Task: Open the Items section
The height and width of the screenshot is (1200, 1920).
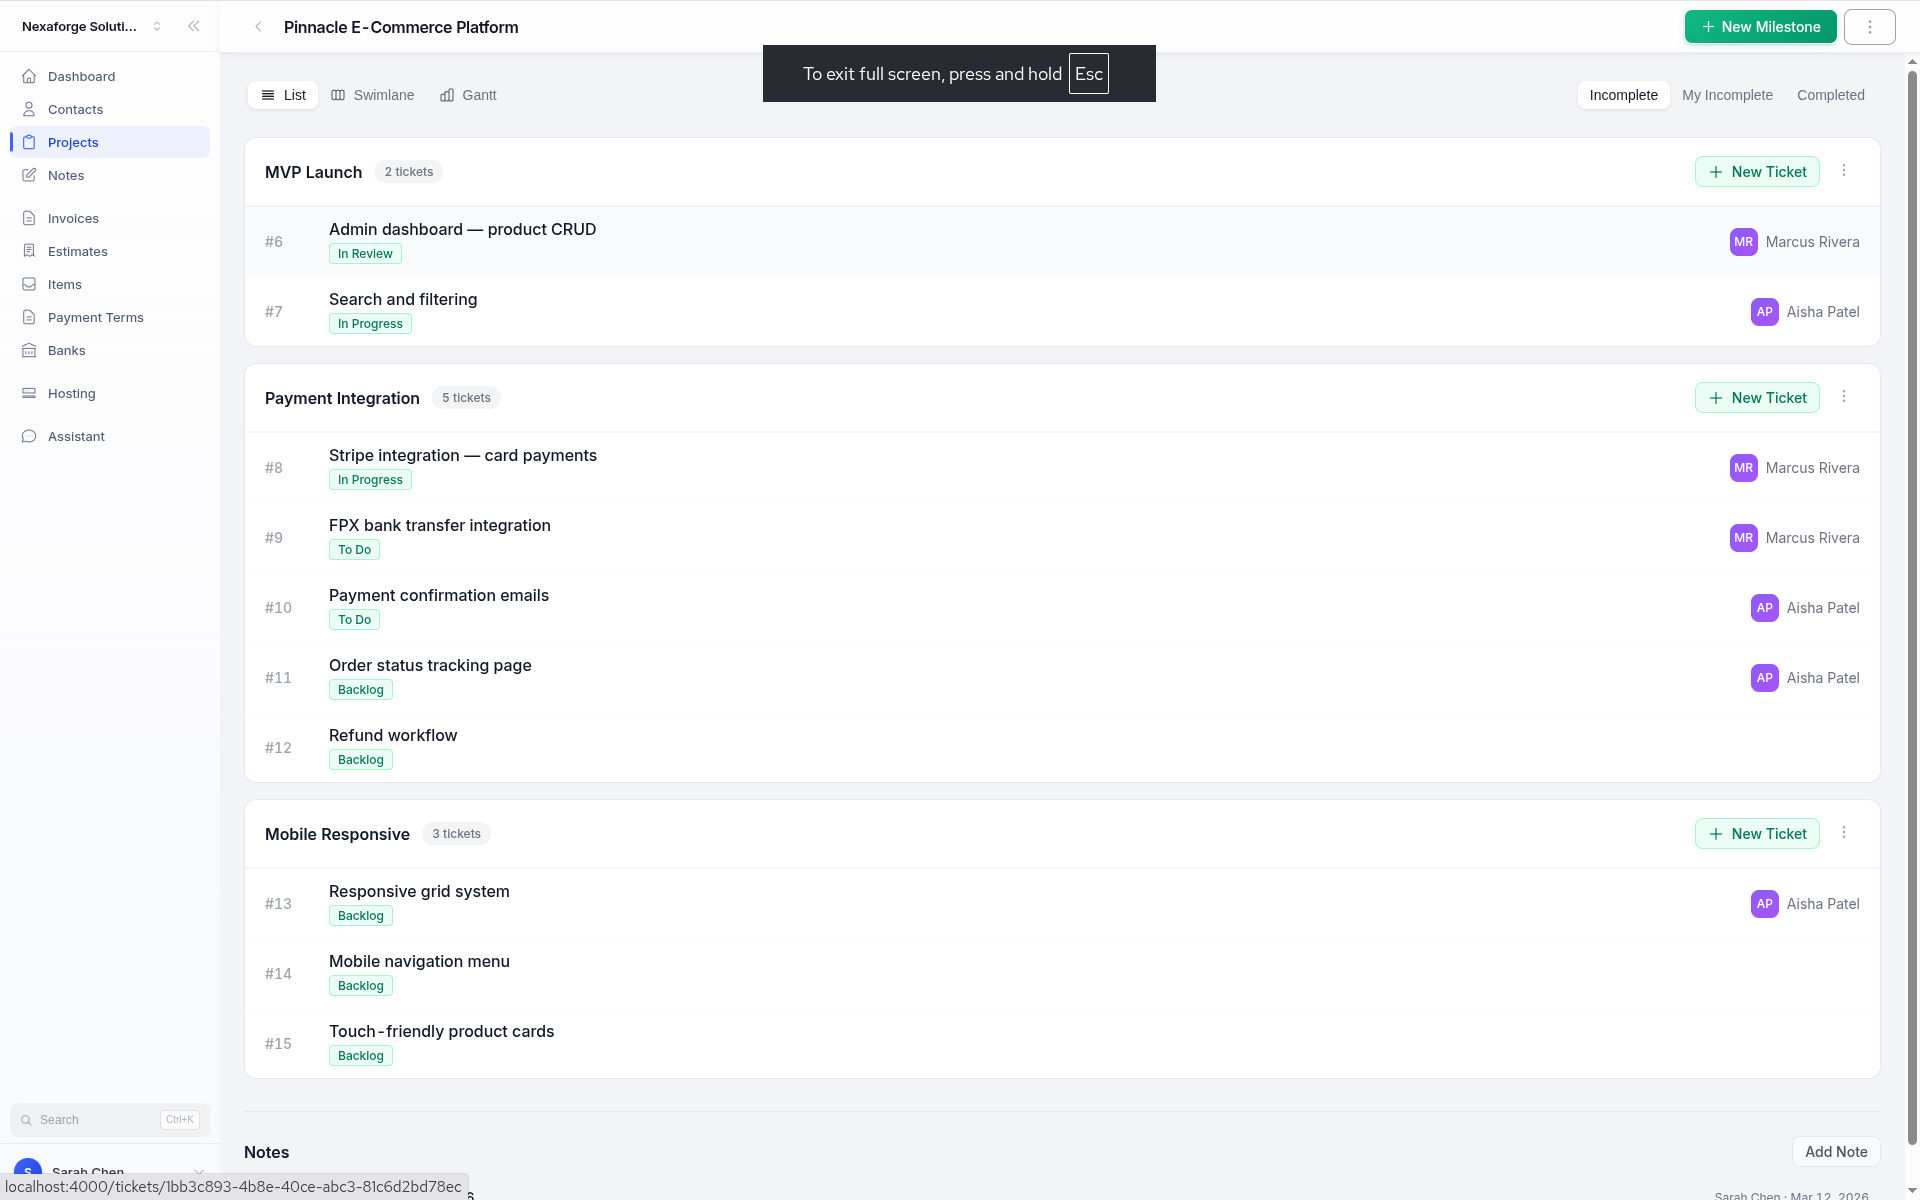Action: pyautogui.click(x=30, y=284)
